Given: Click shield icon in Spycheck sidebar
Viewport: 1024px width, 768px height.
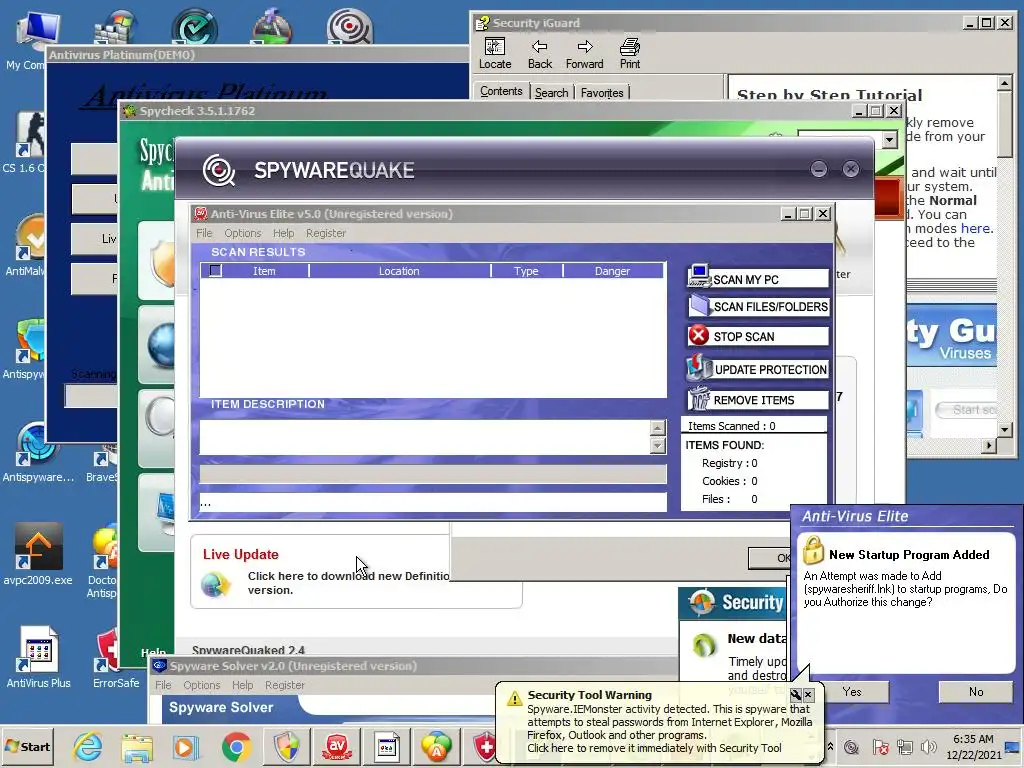Looking at the screenshot, I should [162, 263].
